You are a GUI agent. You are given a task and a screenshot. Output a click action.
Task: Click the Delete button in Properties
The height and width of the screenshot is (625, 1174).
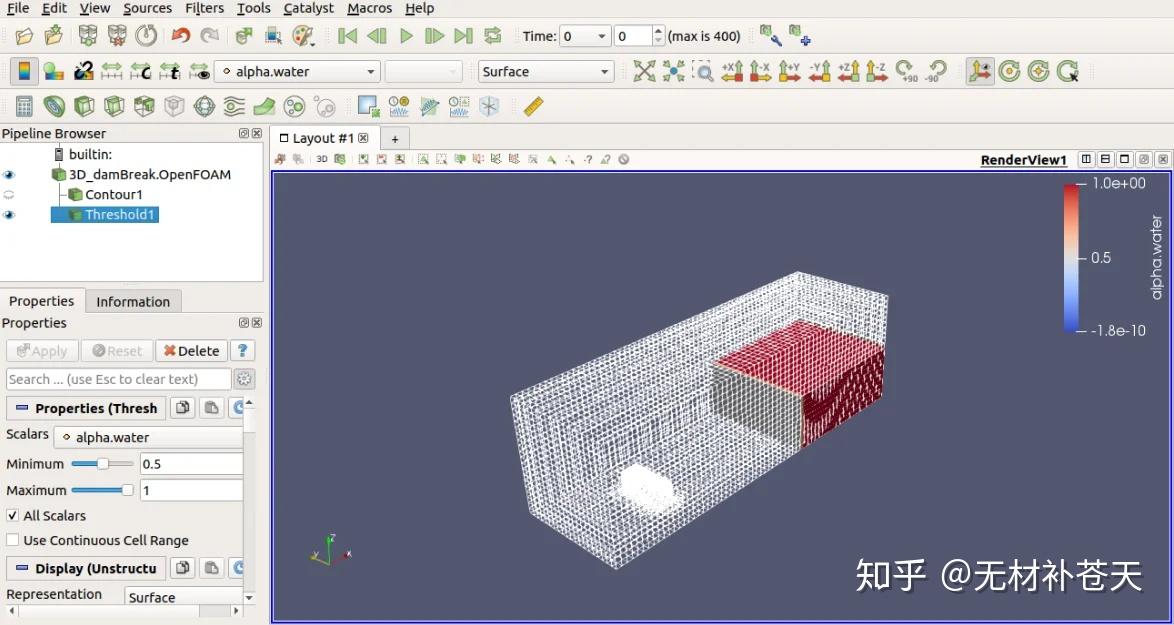[191, 350]
